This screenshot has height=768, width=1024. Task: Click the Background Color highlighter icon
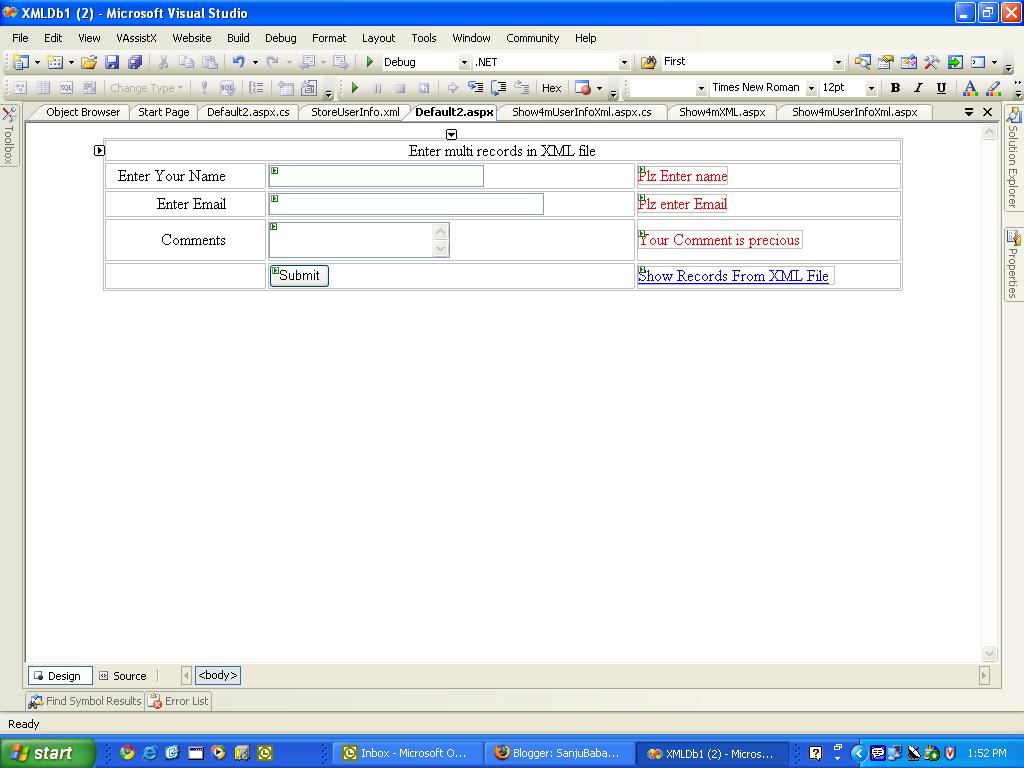(x=993, y=88)
